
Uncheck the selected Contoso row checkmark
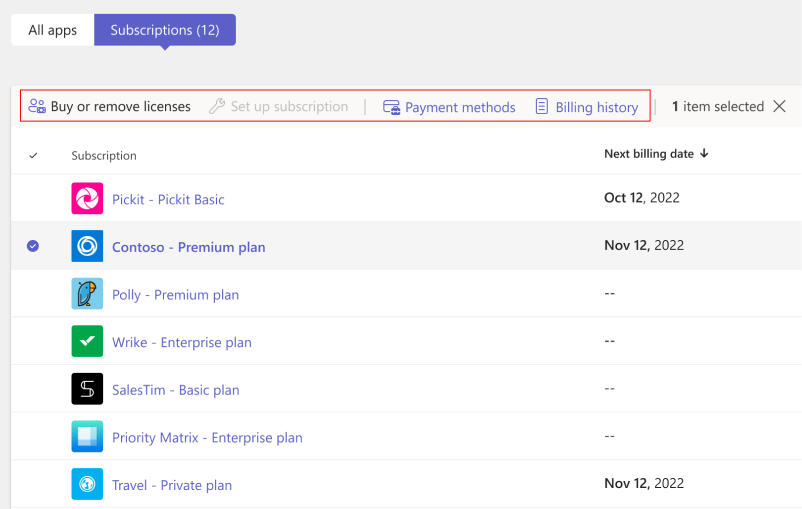[x=33, y=246]
